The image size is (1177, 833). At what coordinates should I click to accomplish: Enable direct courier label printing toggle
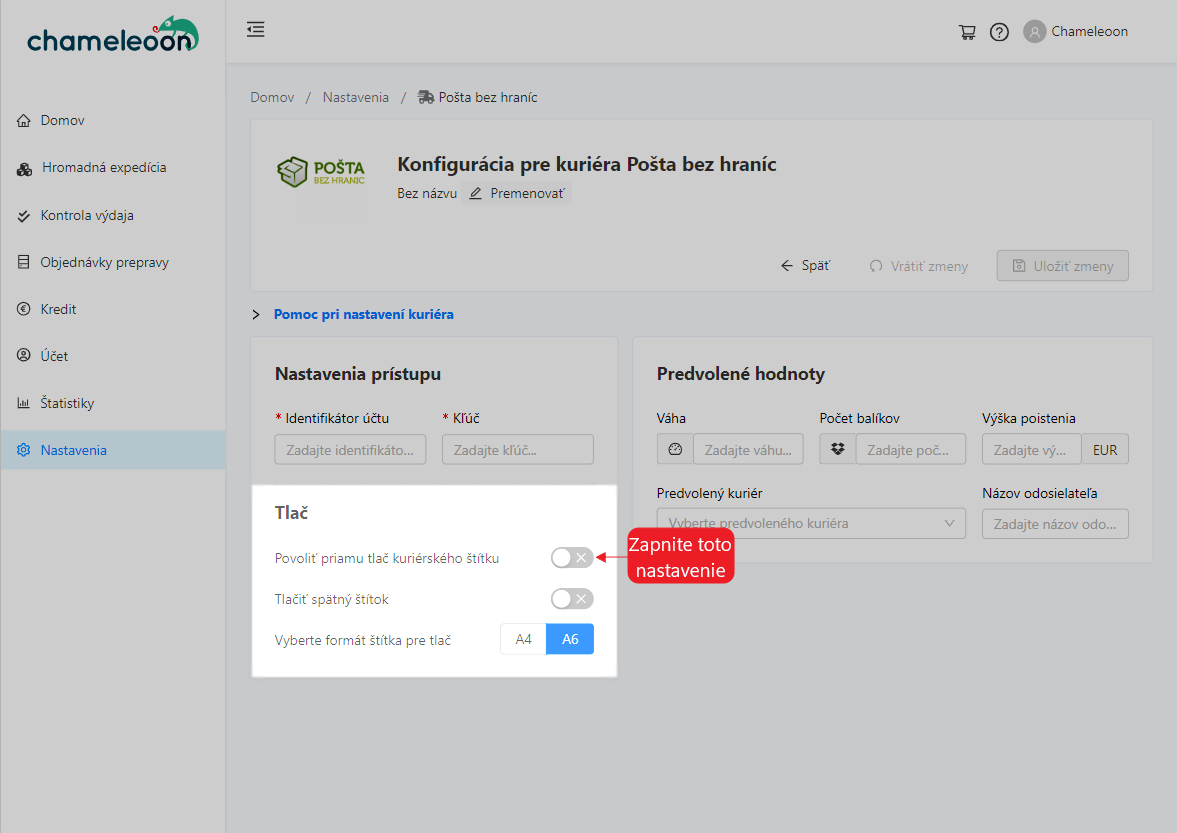[572, 558]
